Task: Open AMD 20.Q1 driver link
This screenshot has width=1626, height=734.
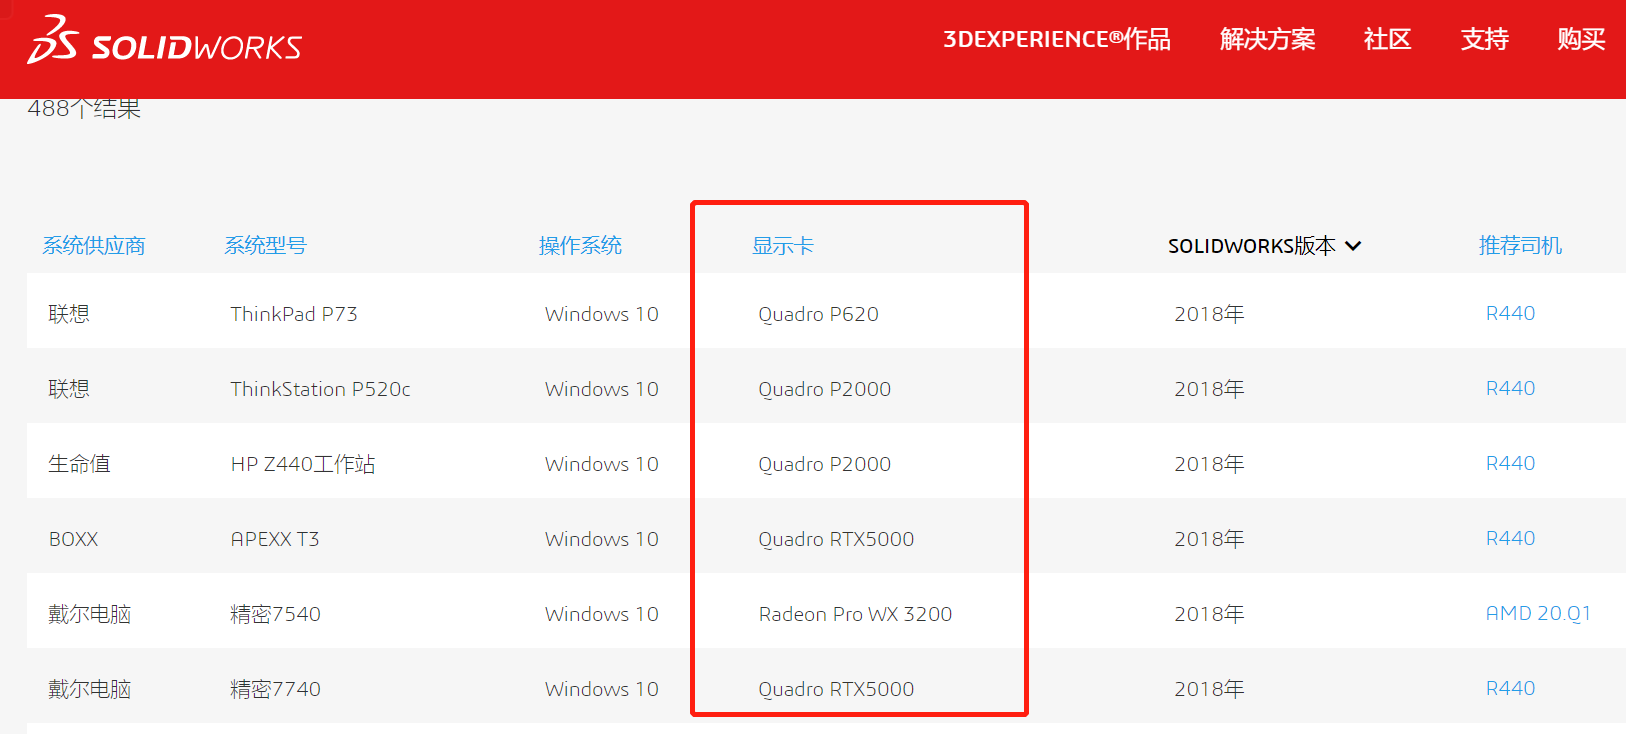Action: point(1538,613)
